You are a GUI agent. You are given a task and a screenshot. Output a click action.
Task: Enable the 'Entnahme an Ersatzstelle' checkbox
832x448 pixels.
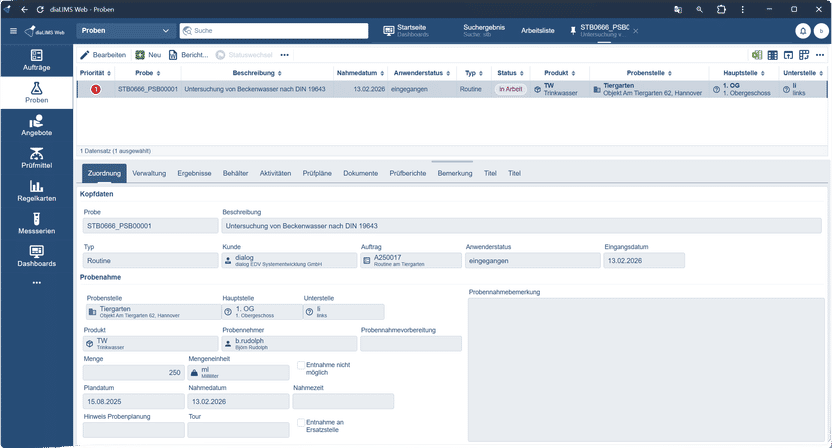(x=301, y=423)
